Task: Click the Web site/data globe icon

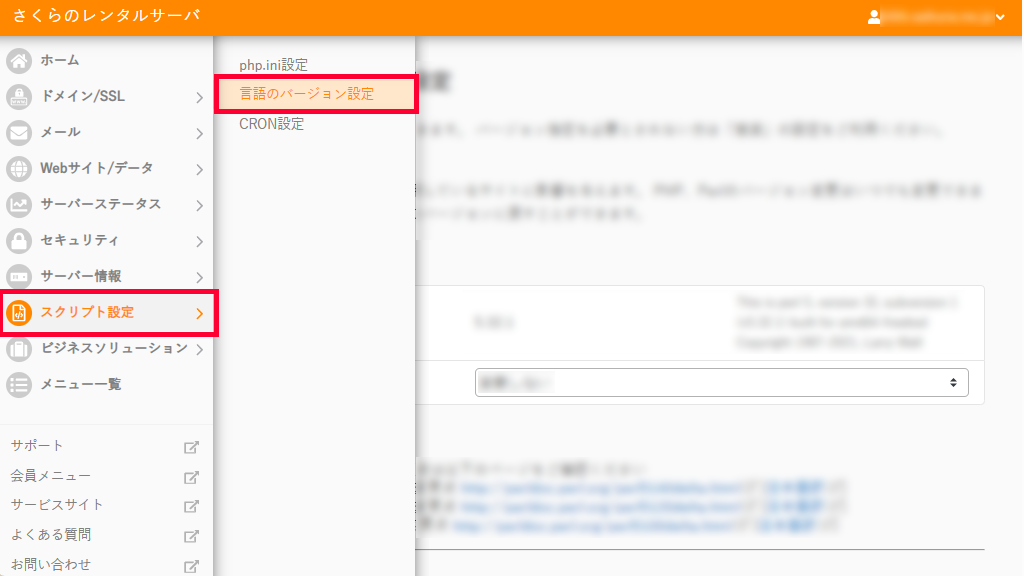Action: (19, 169)
